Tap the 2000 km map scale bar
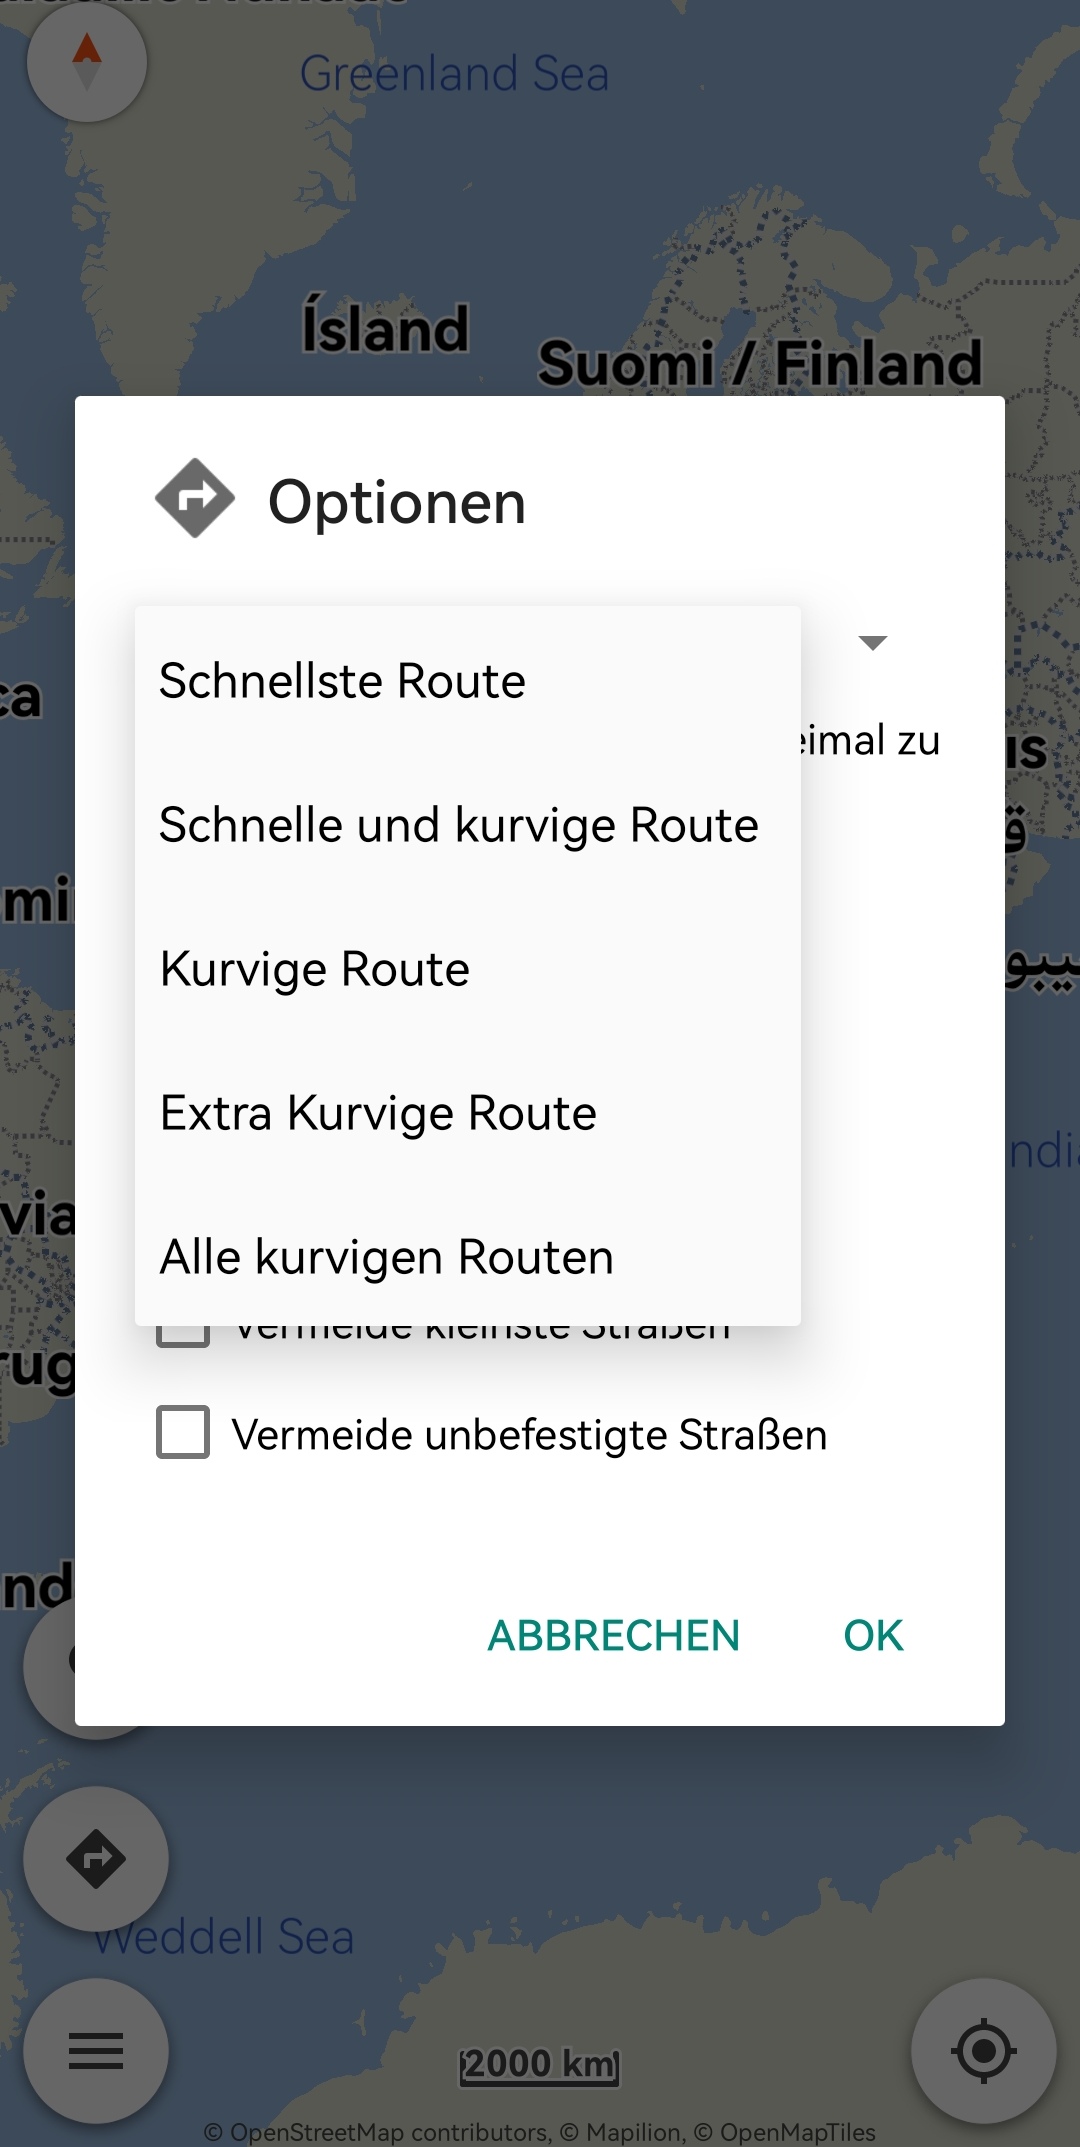The image size is (1080, 2147). [x=539, y=2065]
